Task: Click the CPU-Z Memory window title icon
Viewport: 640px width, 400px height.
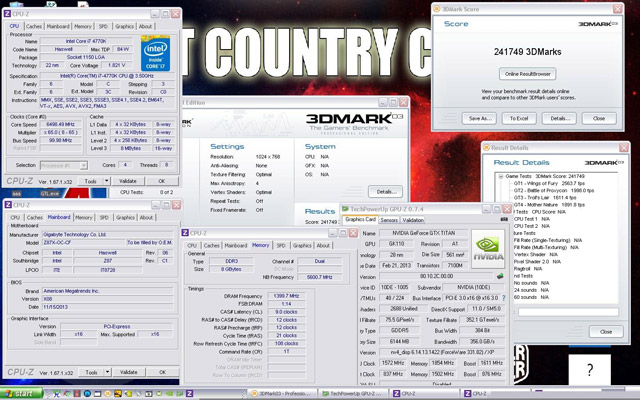Action: [185, 233]
